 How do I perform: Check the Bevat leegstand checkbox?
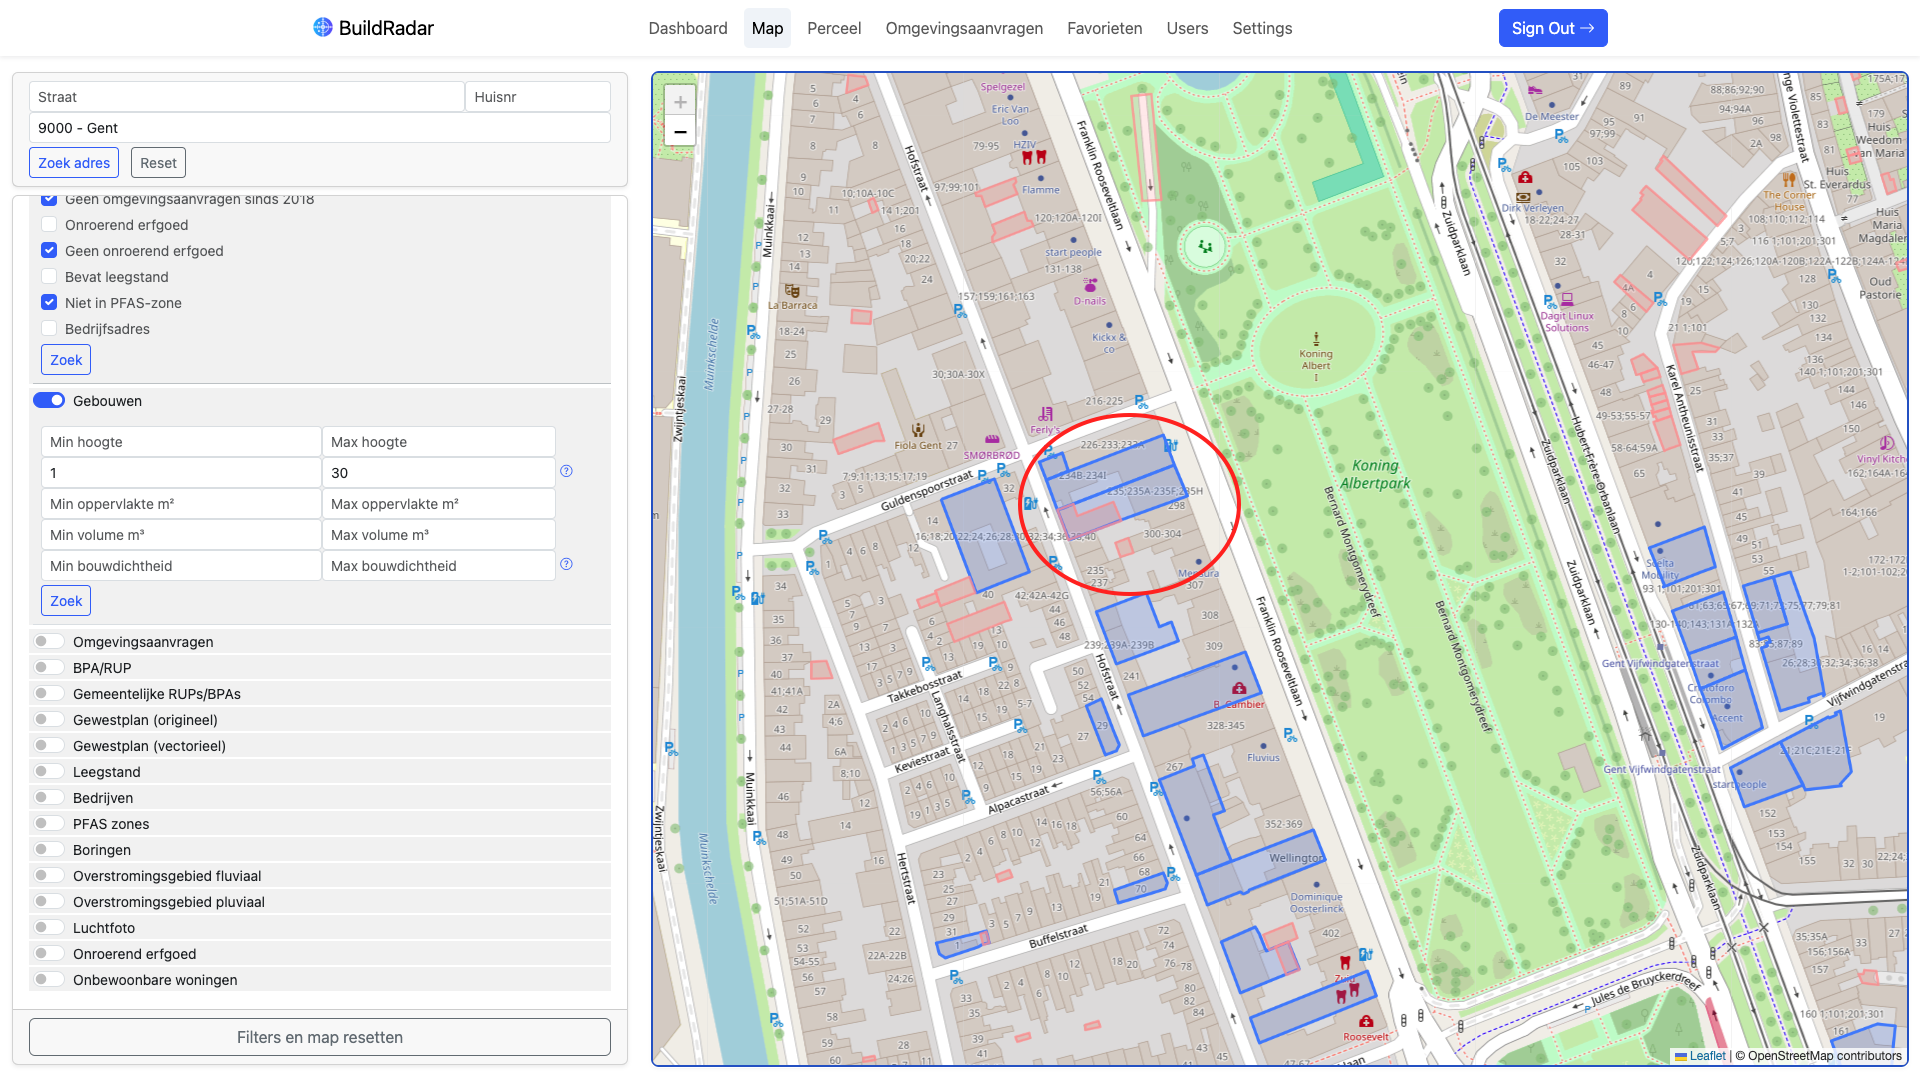[x=49, y=277]
